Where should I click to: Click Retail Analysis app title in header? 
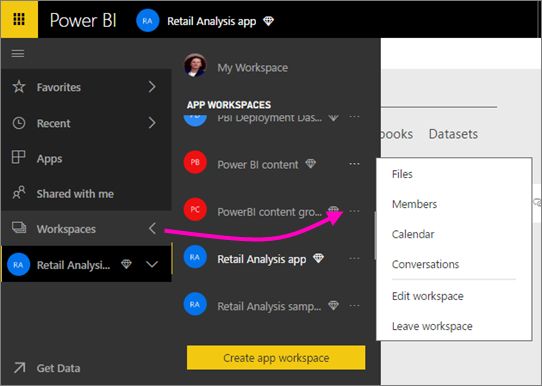212,21
